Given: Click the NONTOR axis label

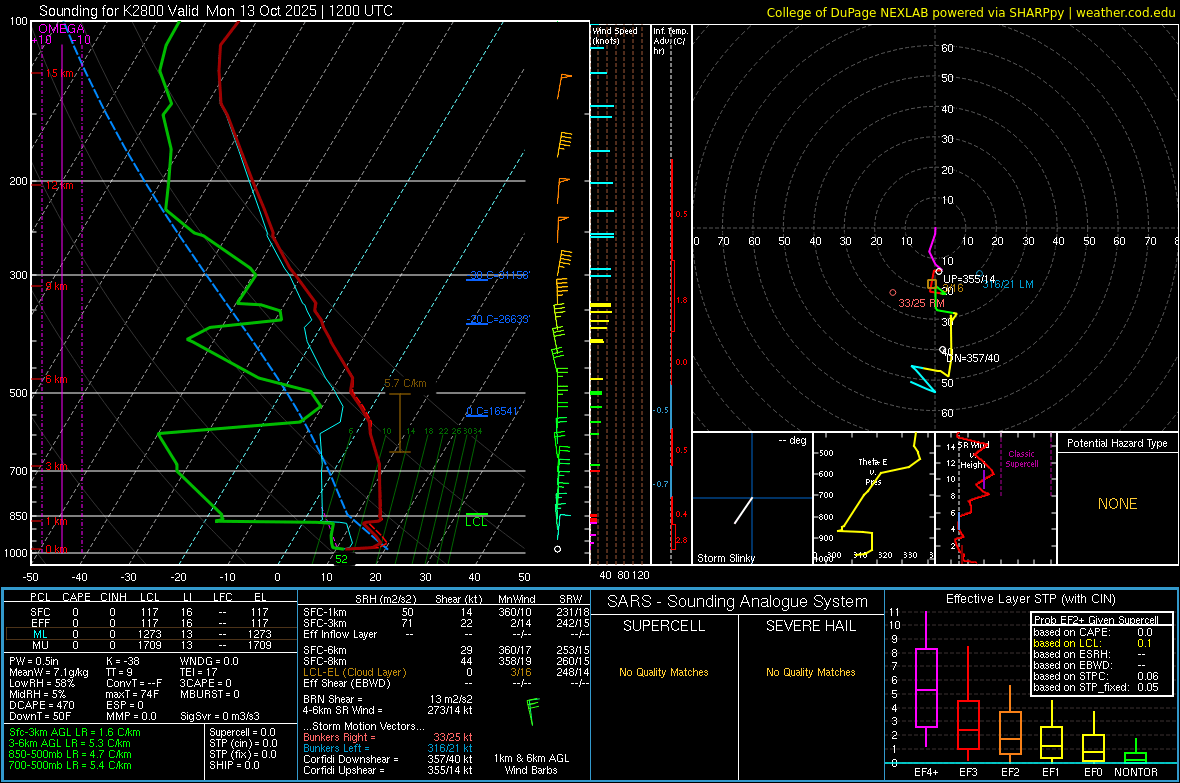Looking at the screenshot, I should [1136, 772].
